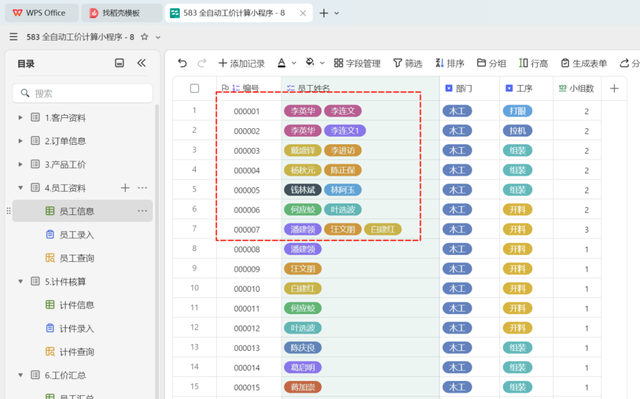Switch to the WPS Office tab
Image resolution: width=640 pixels, height=399 pixels.
(x=41, y=13)
